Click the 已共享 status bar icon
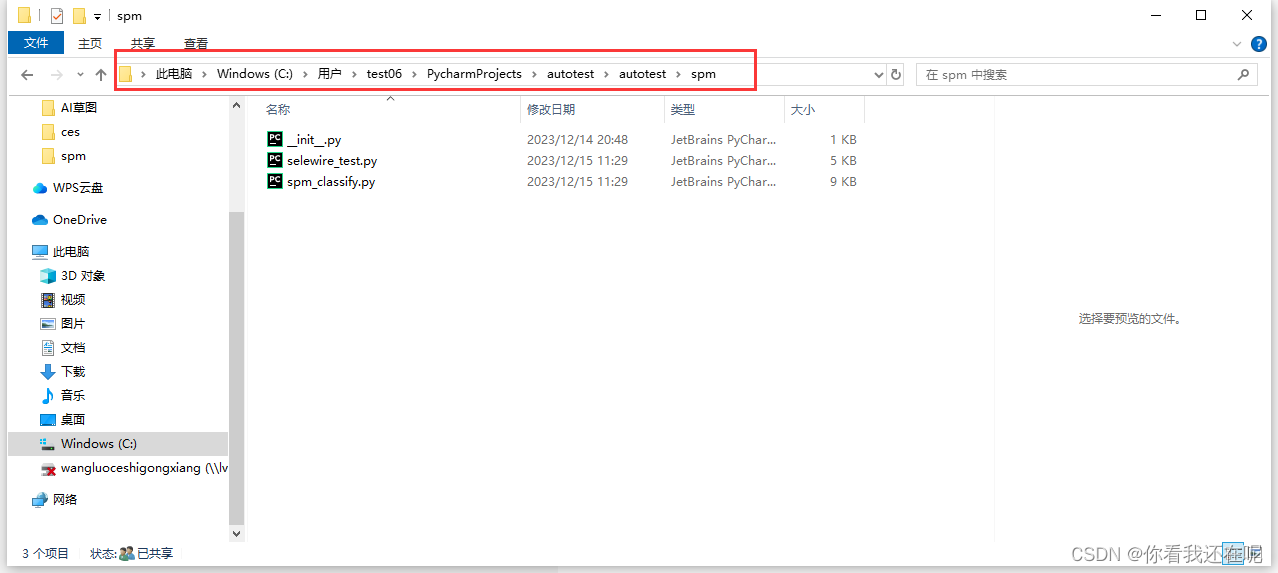Screen dimensions: 1278x573 127,553
